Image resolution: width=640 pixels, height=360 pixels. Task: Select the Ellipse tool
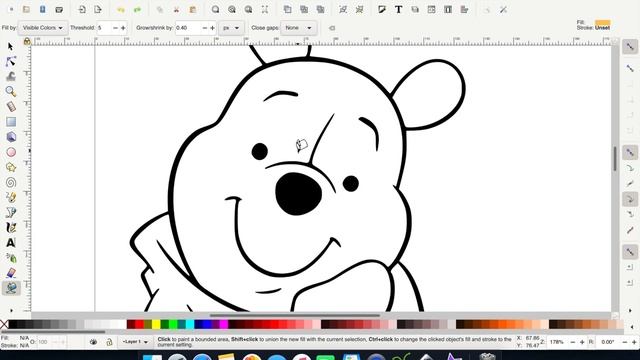[11, 152]
